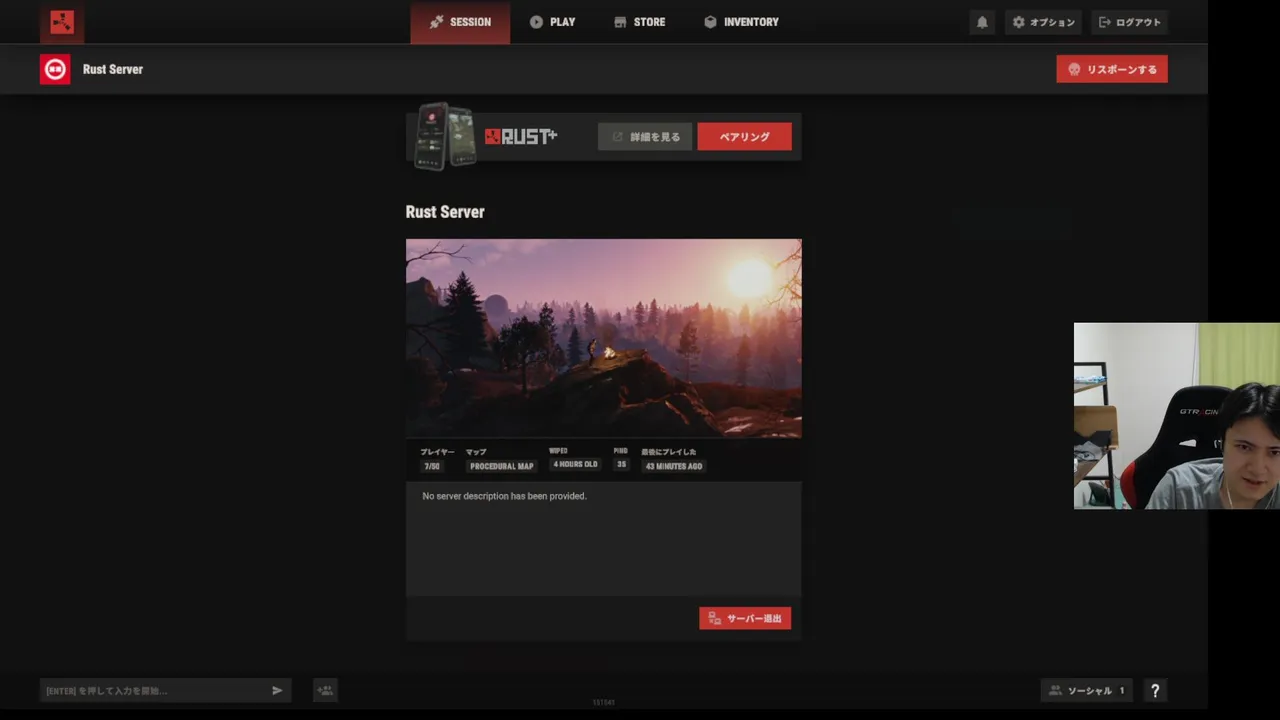Click the 43 MINUTES AGO last played value
Image resolution: width=1280 pixels, height=720 pixels.
673,466
